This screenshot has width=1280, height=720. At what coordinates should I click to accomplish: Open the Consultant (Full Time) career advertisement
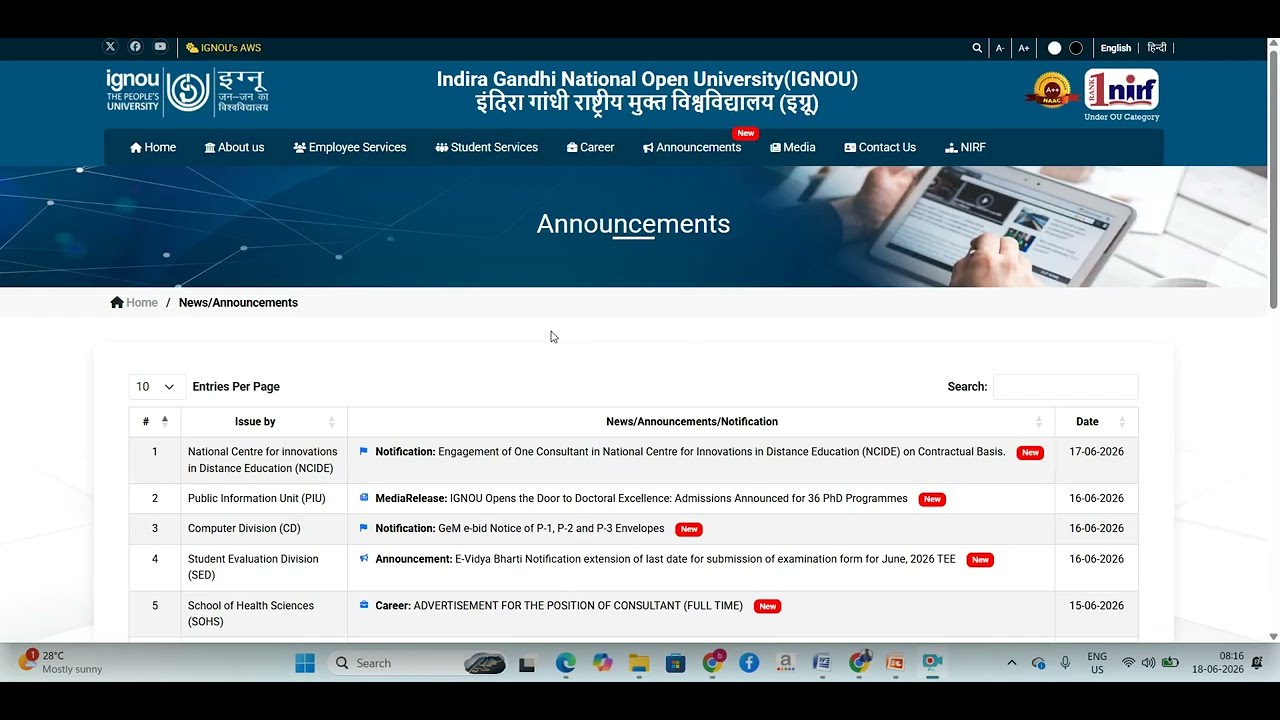559,605
